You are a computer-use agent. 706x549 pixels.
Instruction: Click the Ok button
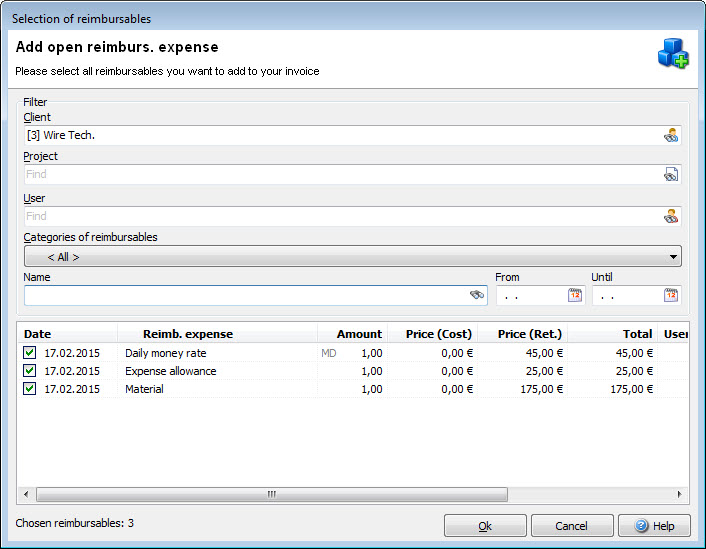click(485, 526)
